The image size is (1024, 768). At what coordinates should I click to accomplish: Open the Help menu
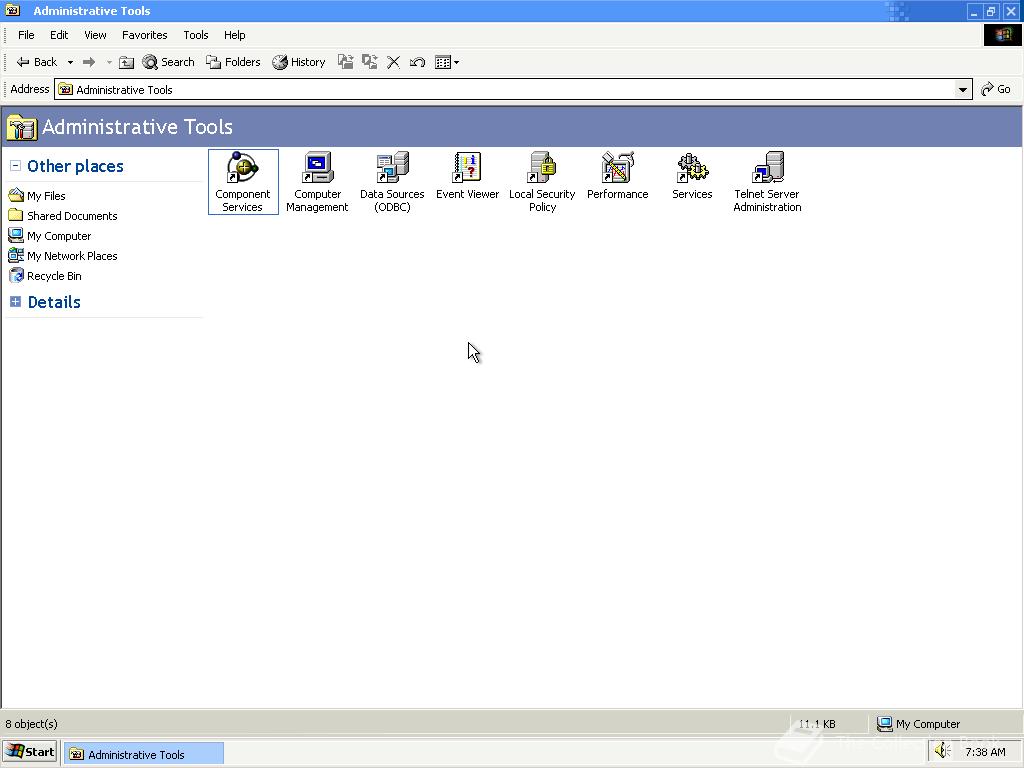pos(234,35)
